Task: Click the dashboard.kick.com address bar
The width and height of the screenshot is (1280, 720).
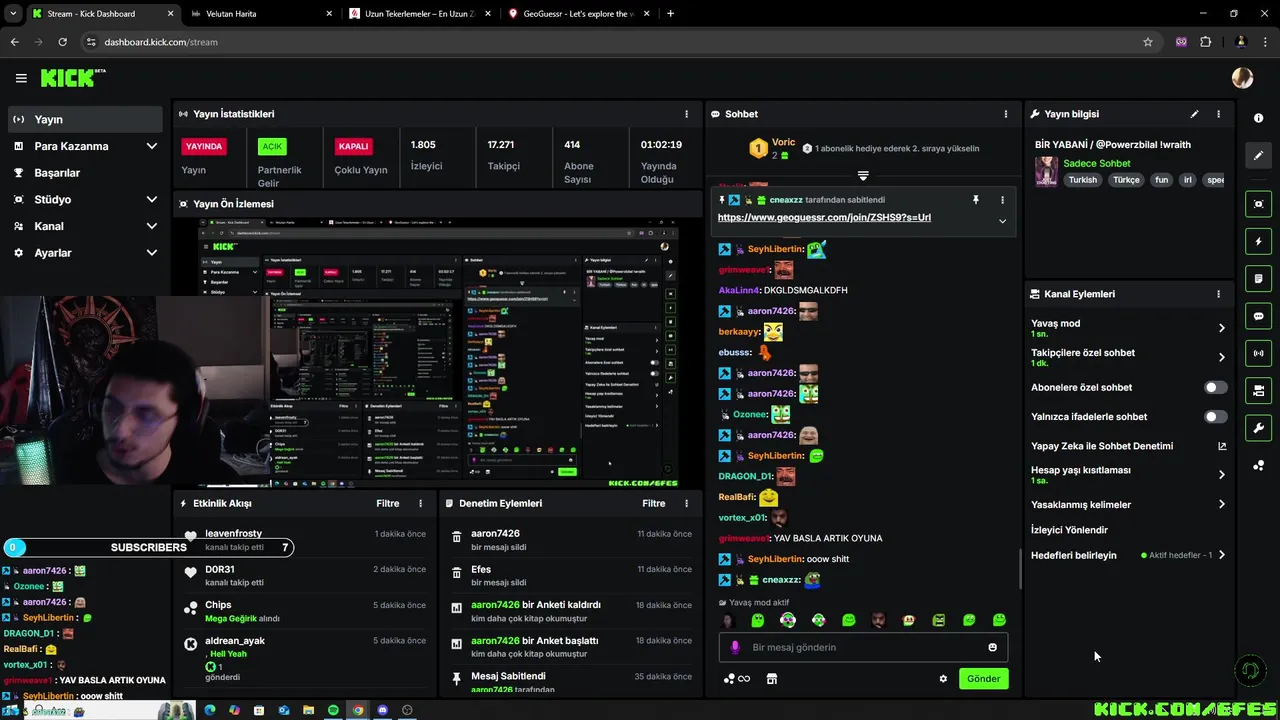Action: click(x=610, y=42)
